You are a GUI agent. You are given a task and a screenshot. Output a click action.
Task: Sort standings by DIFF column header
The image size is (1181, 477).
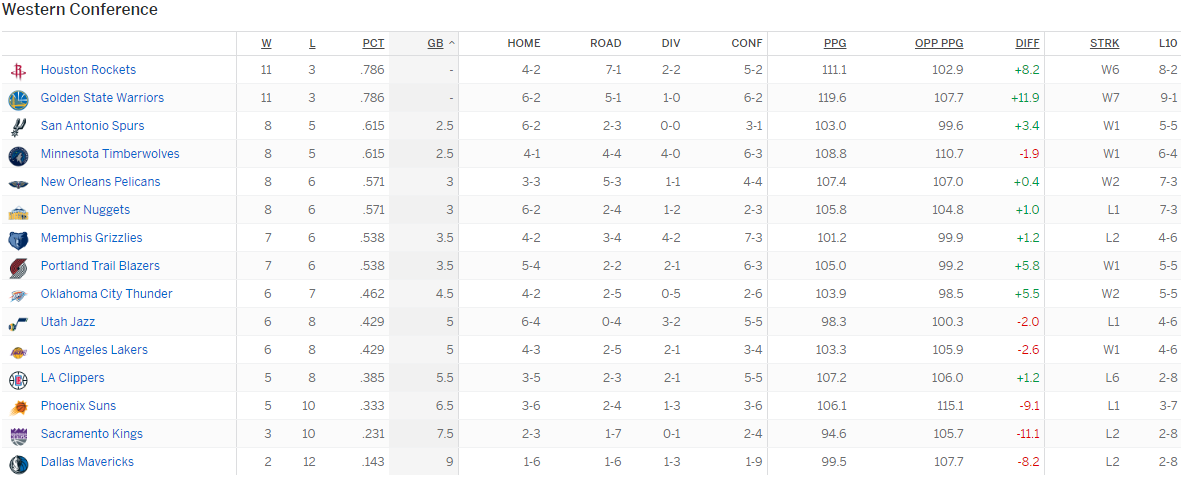tap(1027, 43)
